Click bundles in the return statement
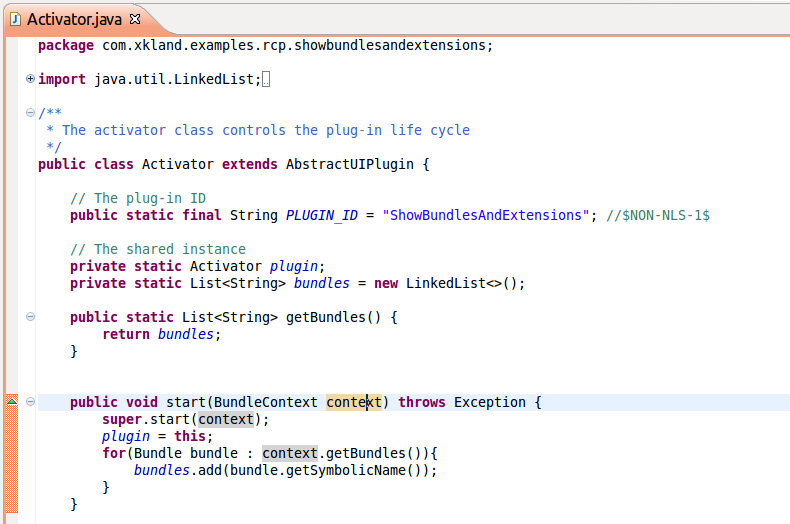Viewport: 790px width, 524px height. point(186,334)
